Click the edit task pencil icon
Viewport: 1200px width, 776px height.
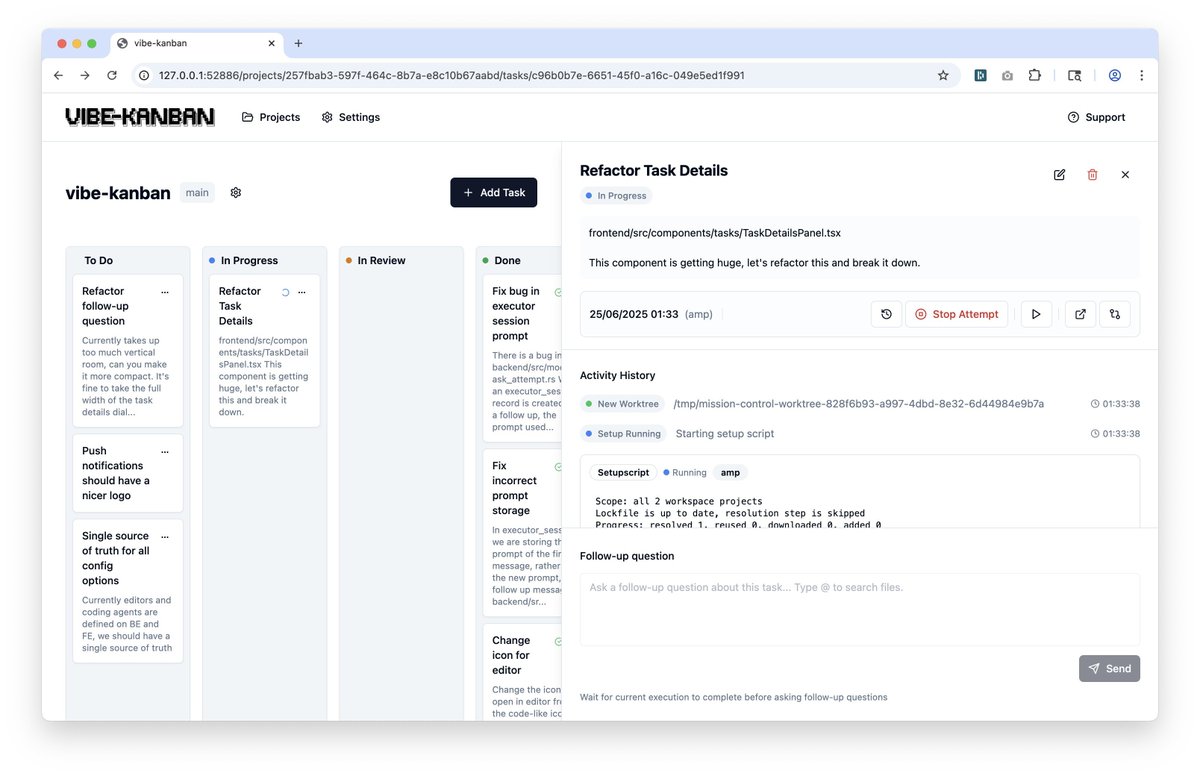1059,175
